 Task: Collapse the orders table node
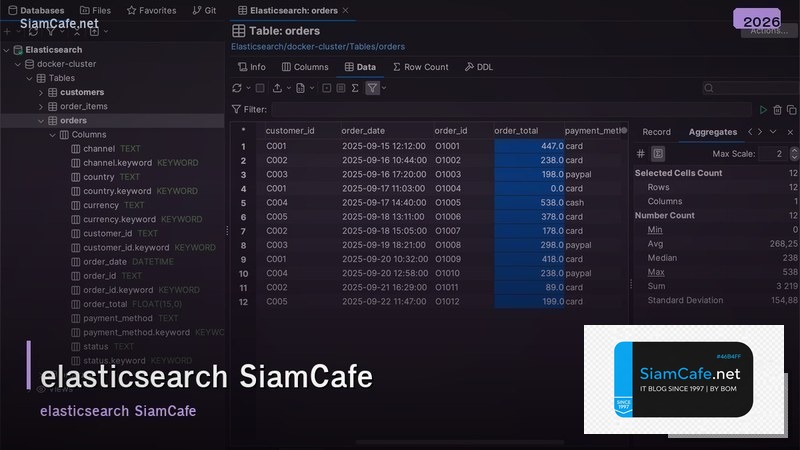pyautogui.click(x=41, y=121)
